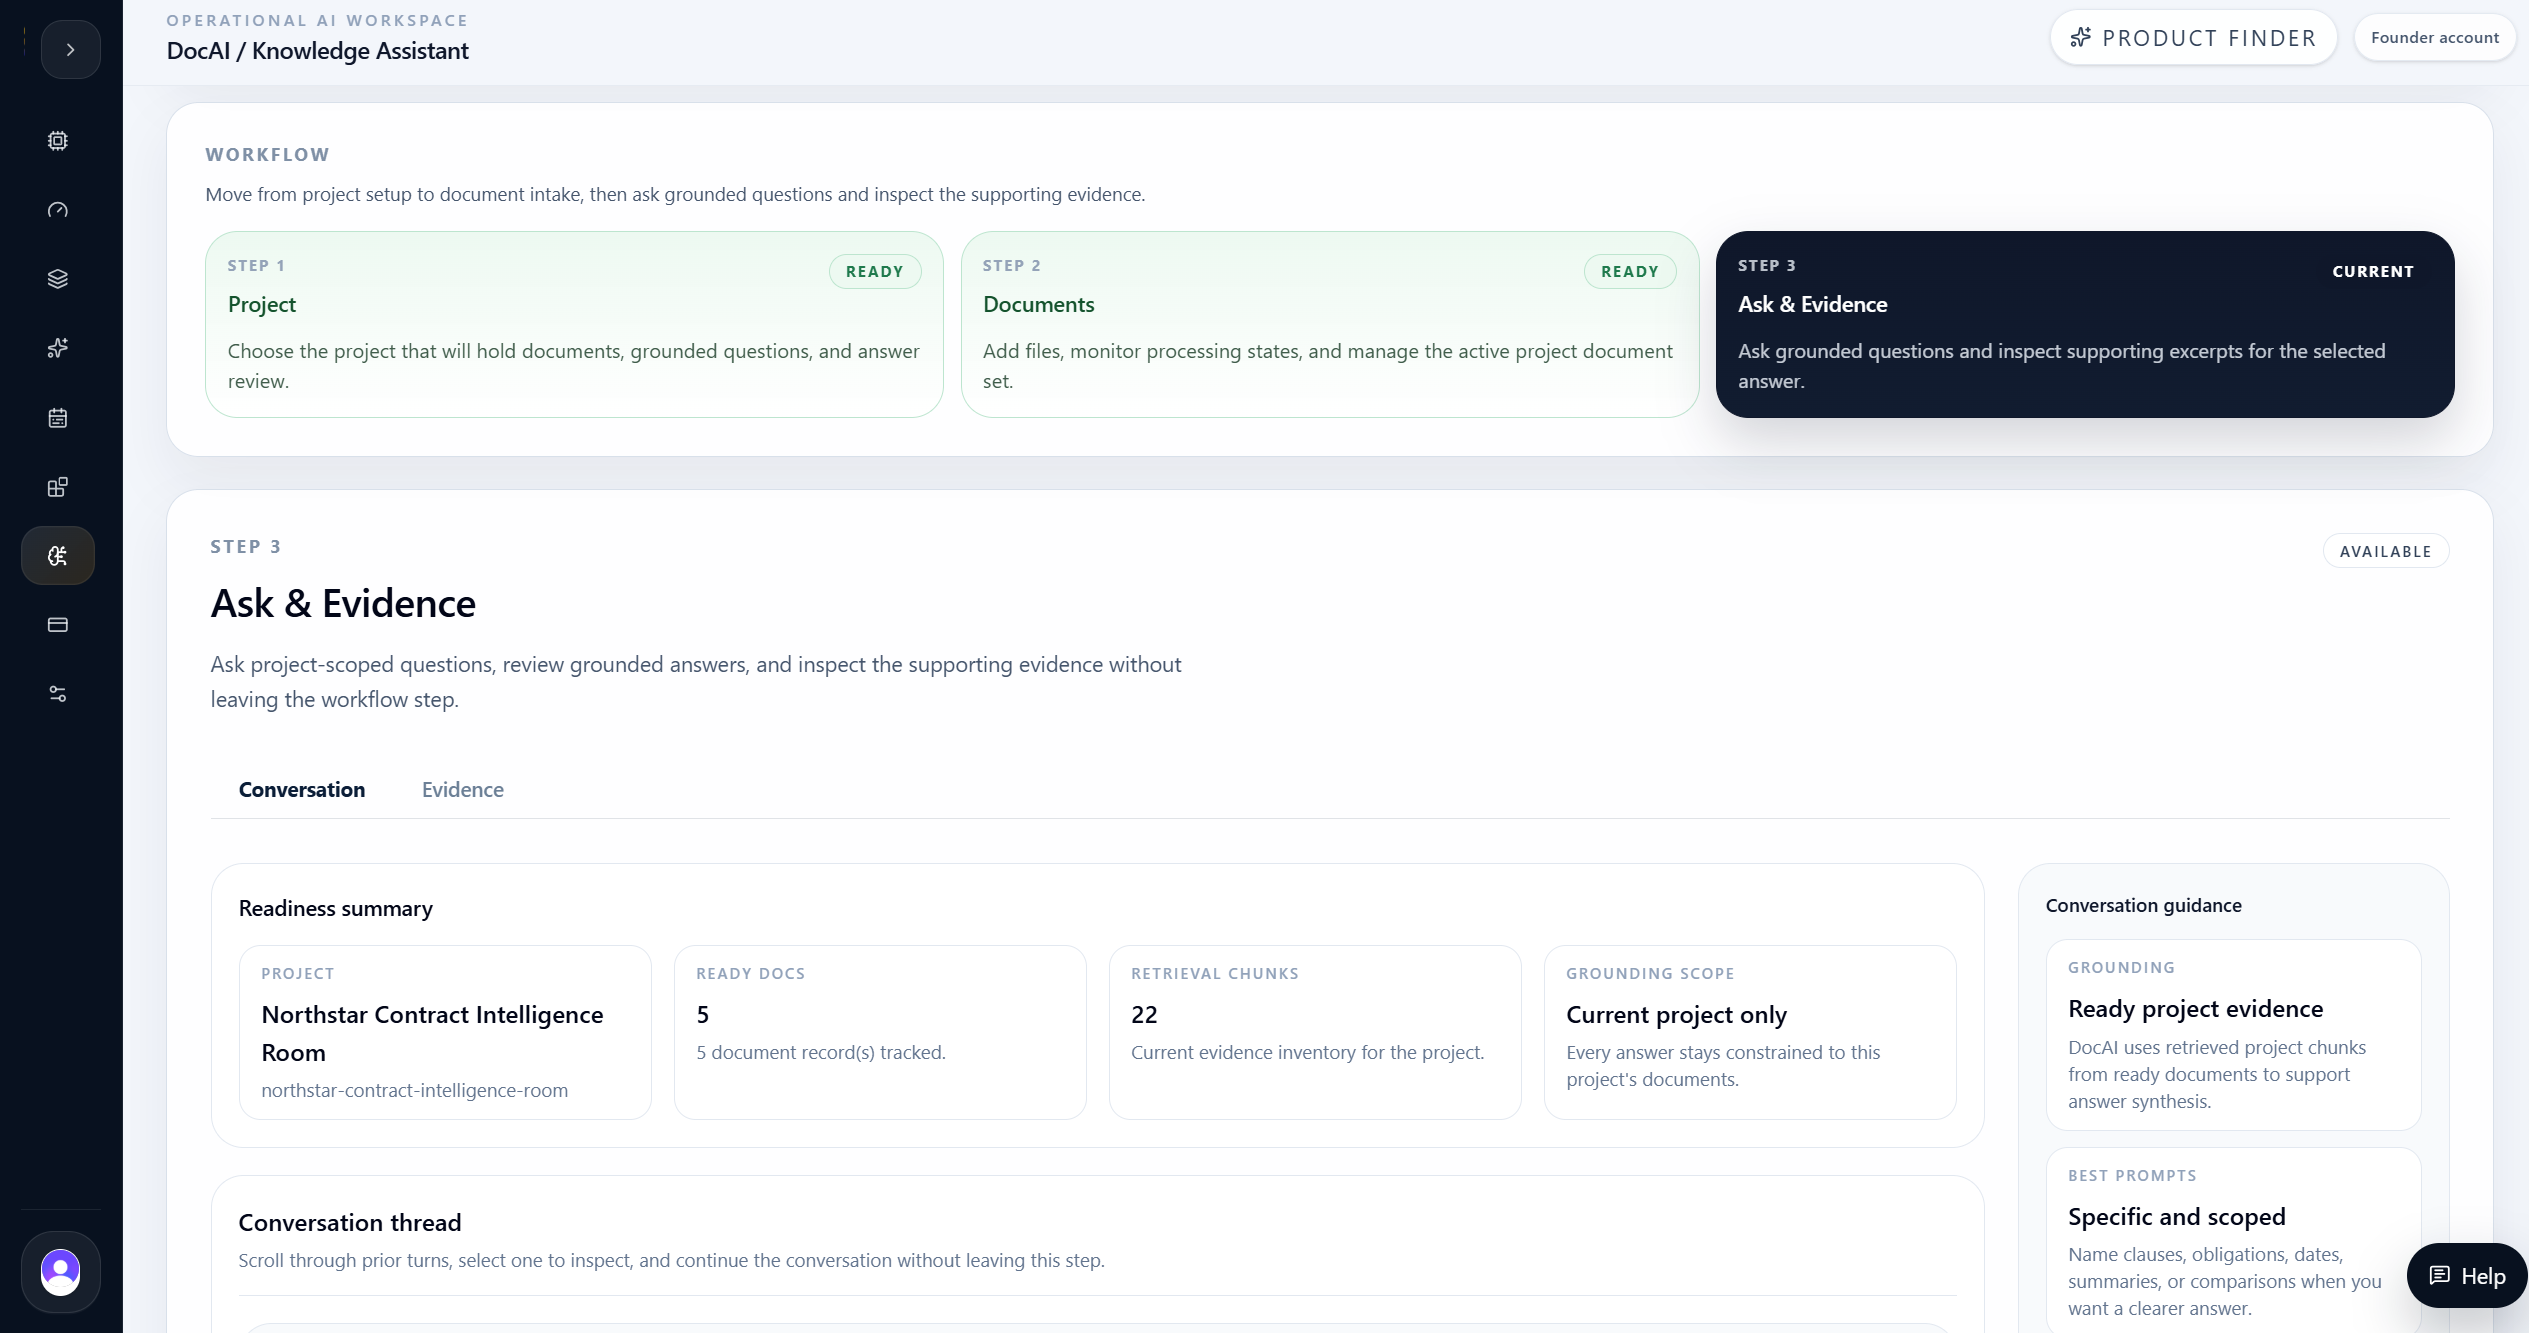Click the OPERATIONAL AI WORKSPACE label
The height and width of the screenshot is (1333, 2529).
[317, 20]
